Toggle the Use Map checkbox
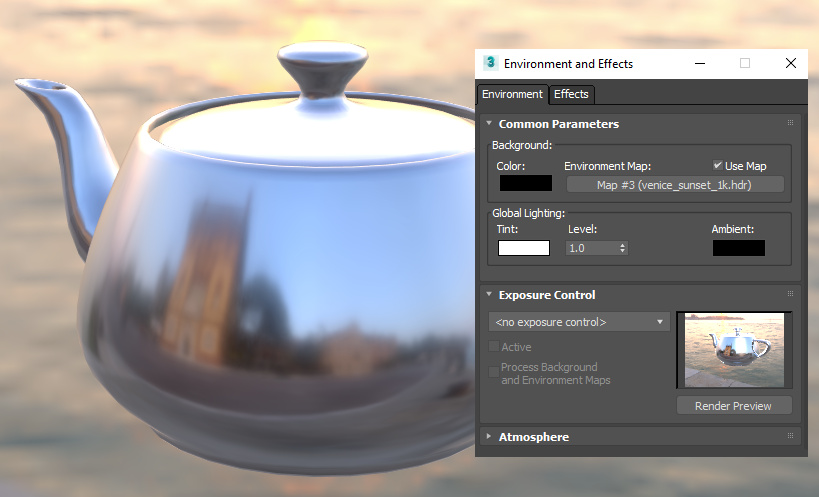Viewport: 819px width, 497px height. pos(718,165)
